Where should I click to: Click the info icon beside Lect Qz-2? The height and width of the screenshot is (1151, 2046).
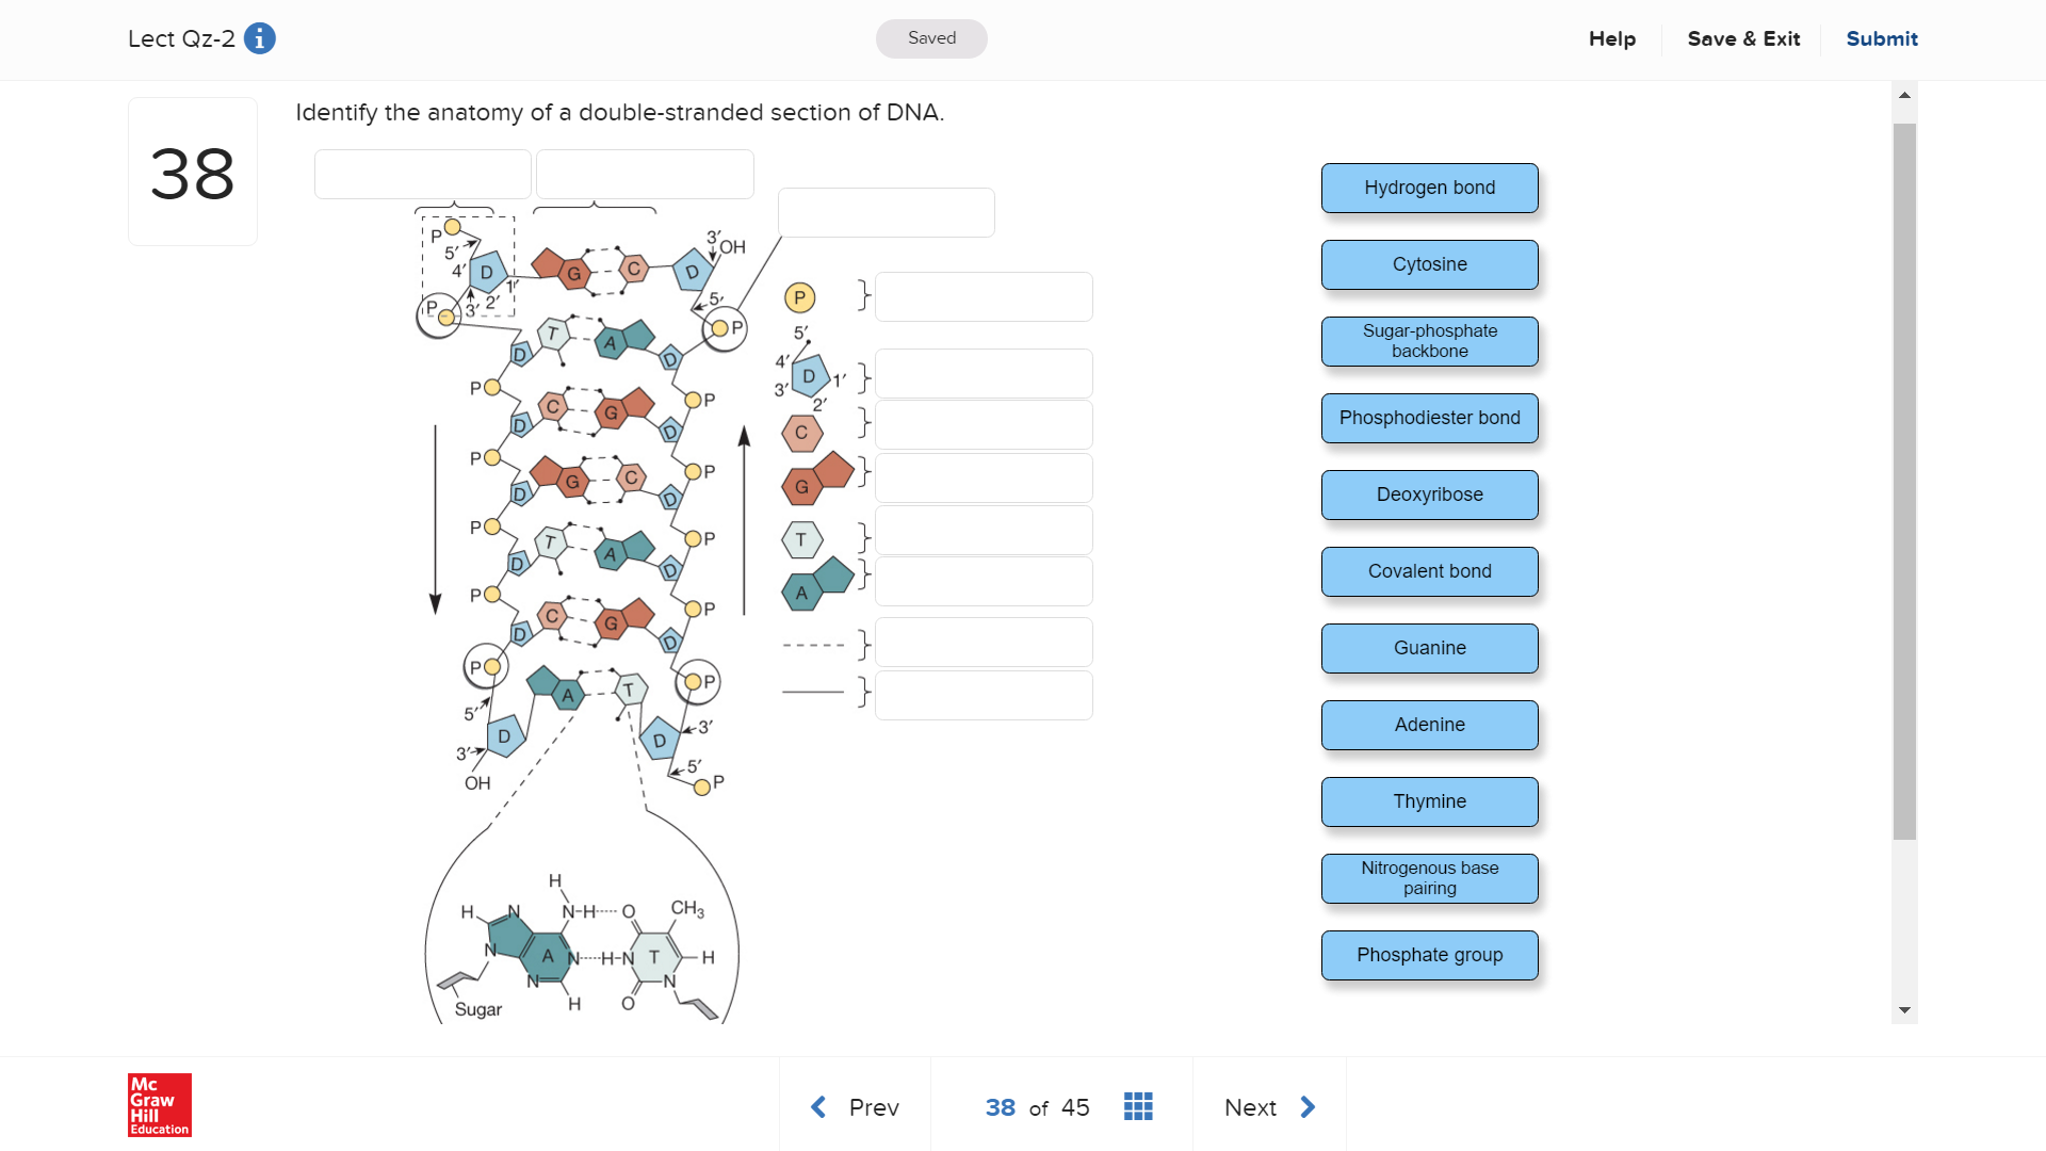[259, 39]
